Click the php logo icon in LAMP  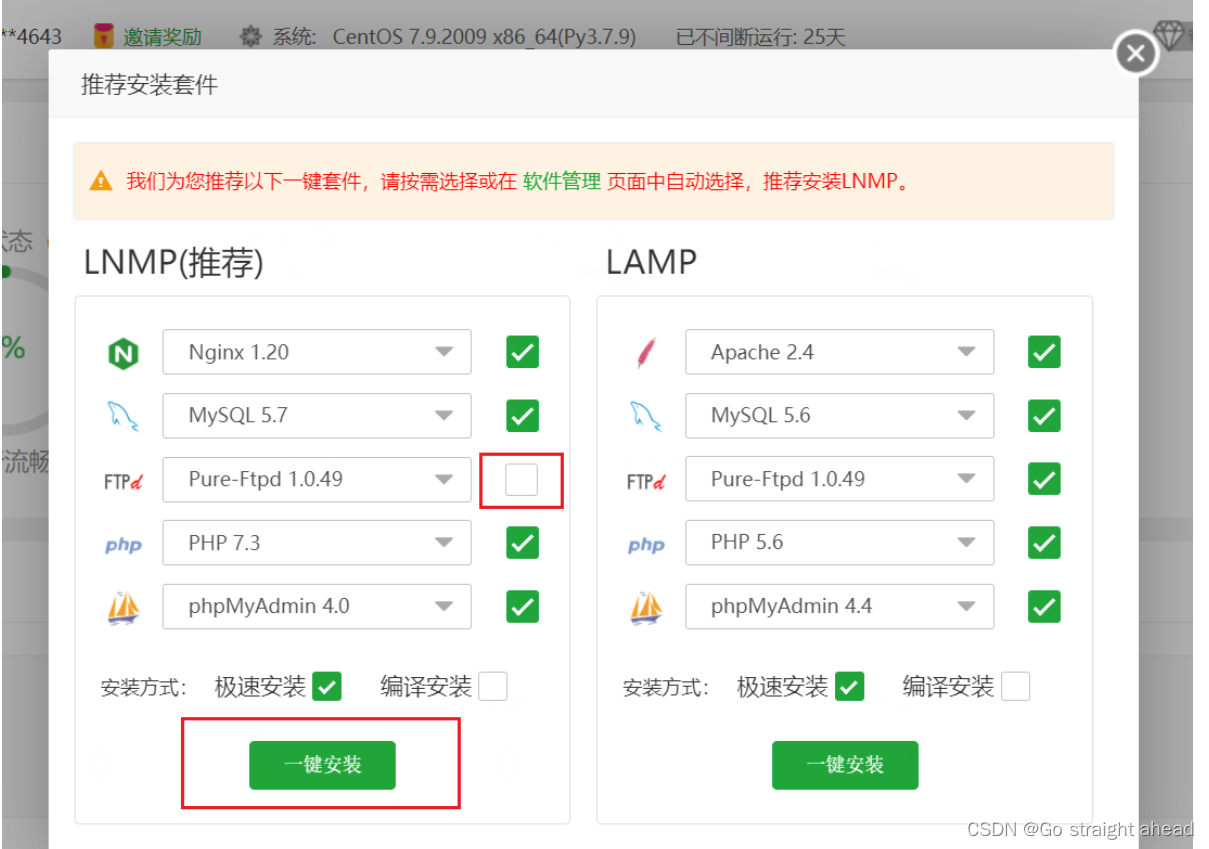point(646,545)
